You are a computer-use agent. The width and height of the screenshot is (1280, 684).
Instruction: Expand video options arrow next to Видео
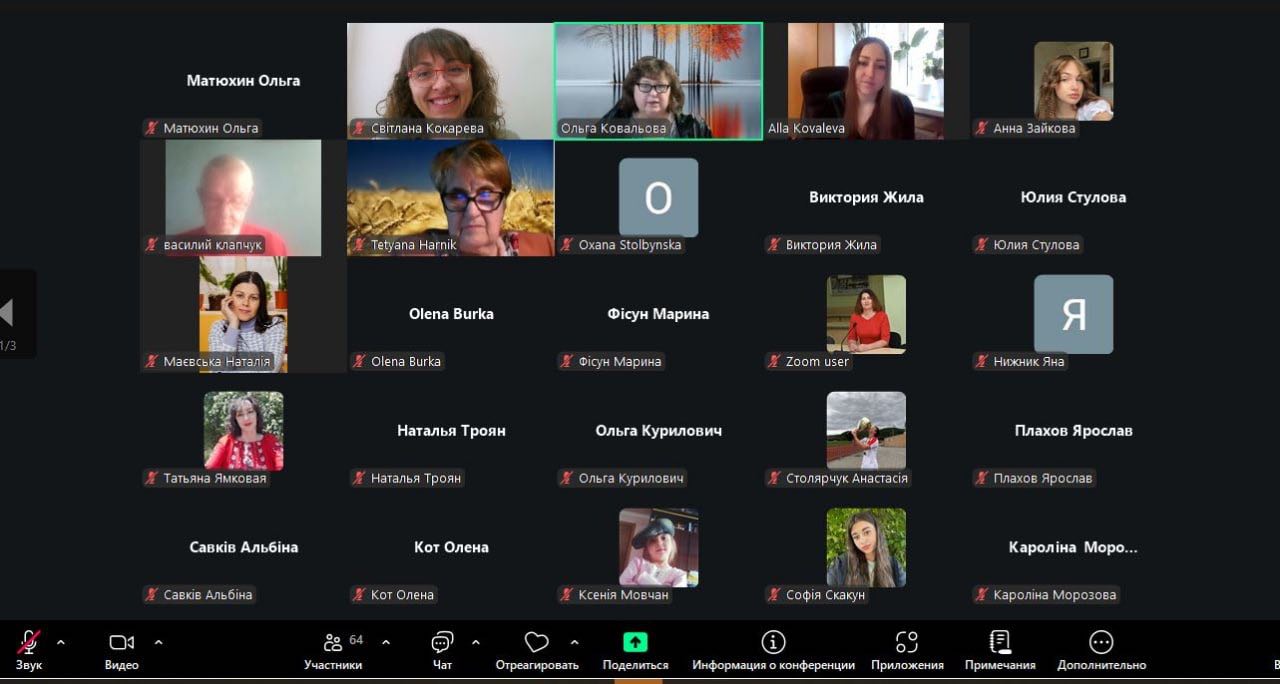158,642
